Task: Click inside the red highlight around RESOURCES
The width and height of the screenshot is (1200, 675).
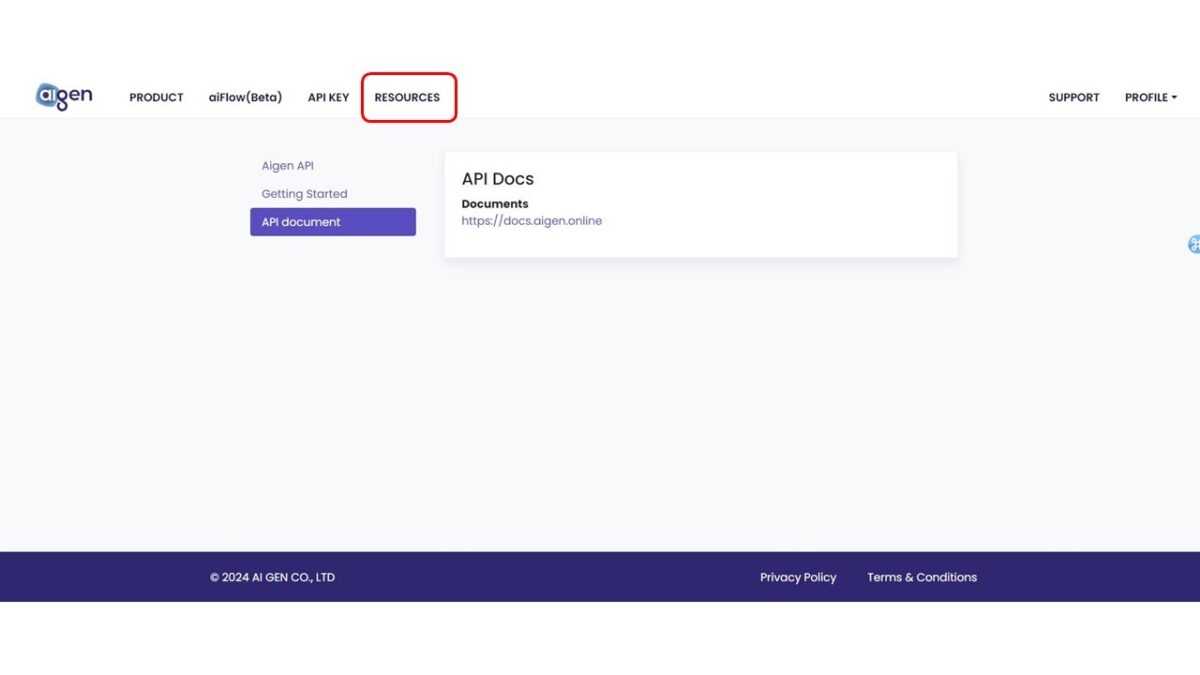Action: 407,97
